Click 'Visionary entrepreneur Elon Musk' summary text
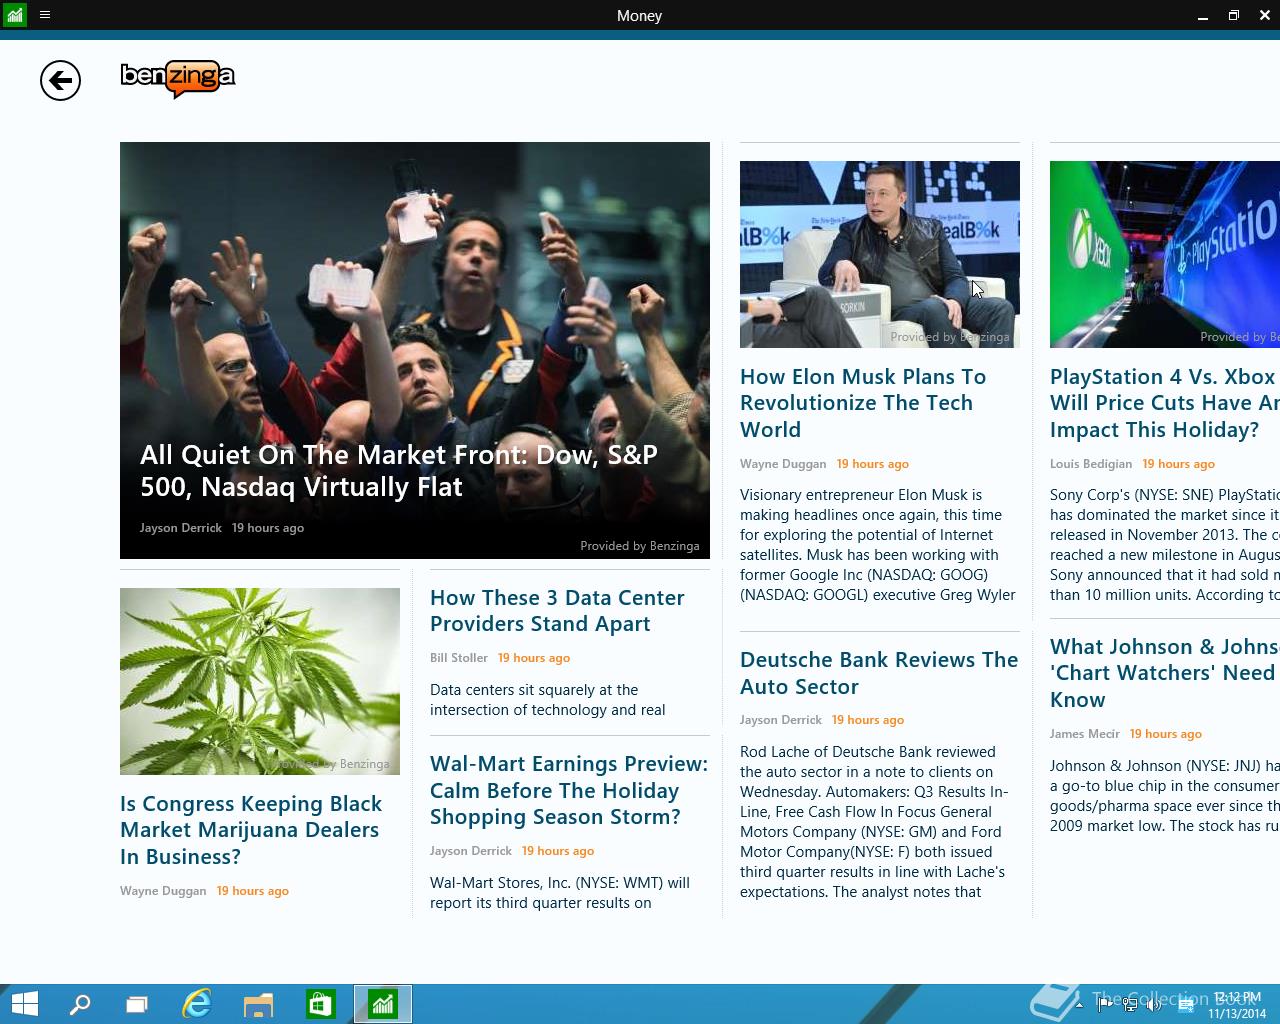Screen dimensions: 1280x1024 point(878,545)
